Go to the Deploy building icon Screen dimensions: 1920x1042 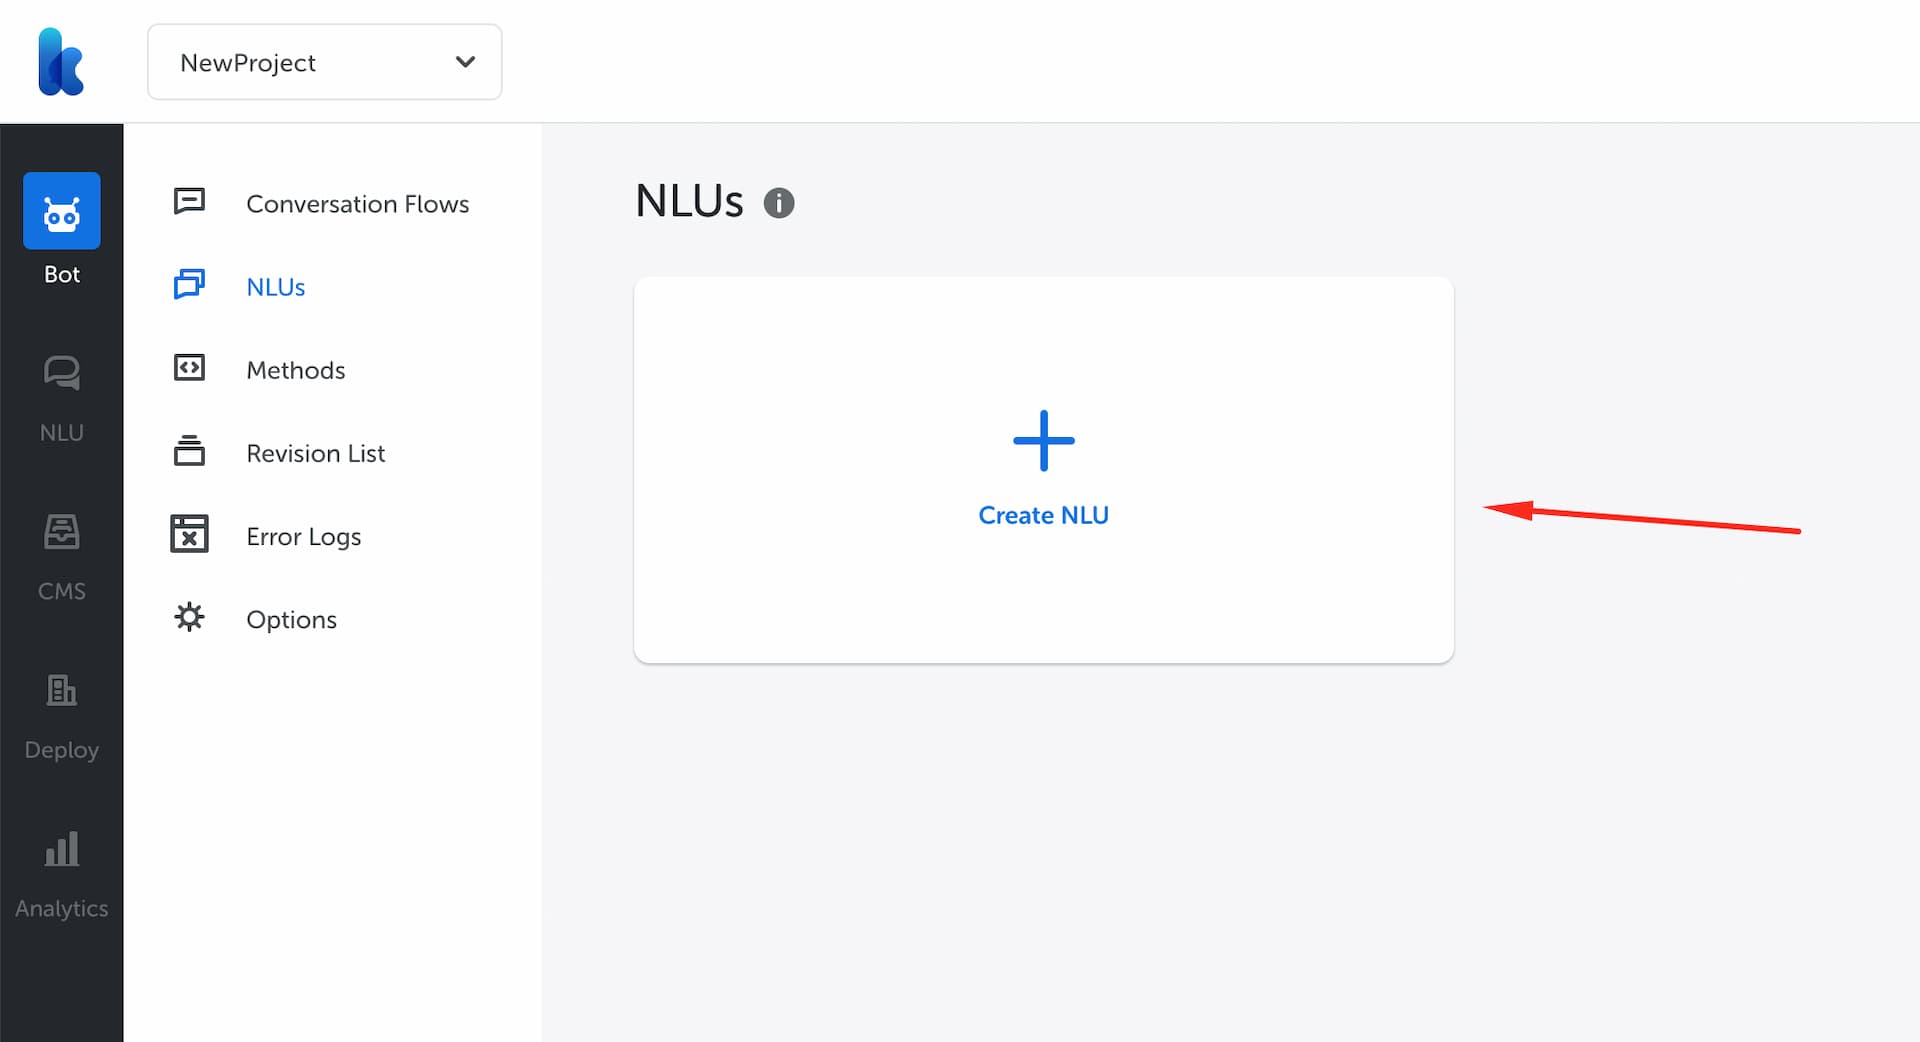pos(62,690)
